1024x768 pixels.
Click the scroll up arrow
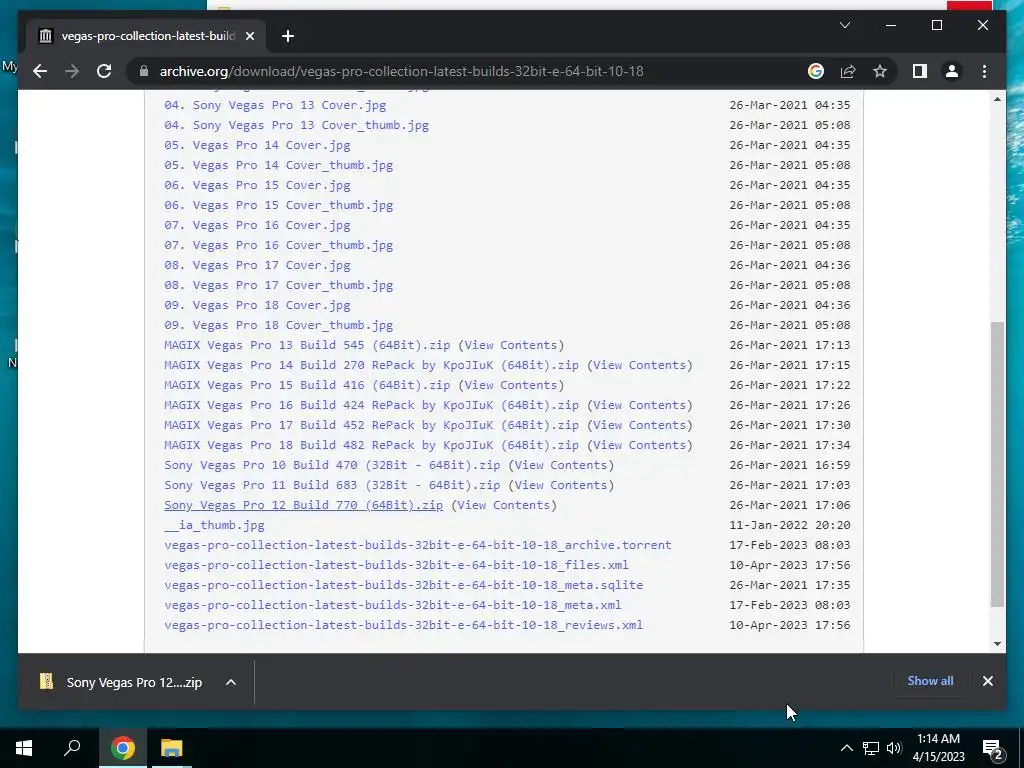pyautogui.click(x=997, y=99)
